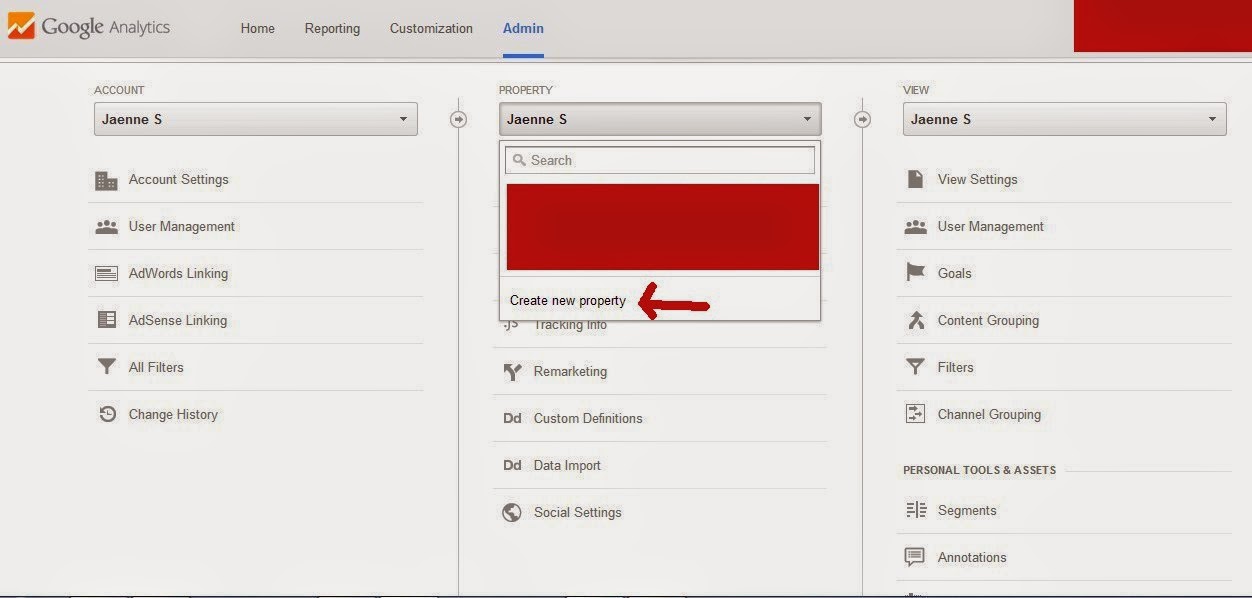Open the Account dropdown showing Jaenne S
Viewport: 1252px width, 598px height.
coord(256,119)
